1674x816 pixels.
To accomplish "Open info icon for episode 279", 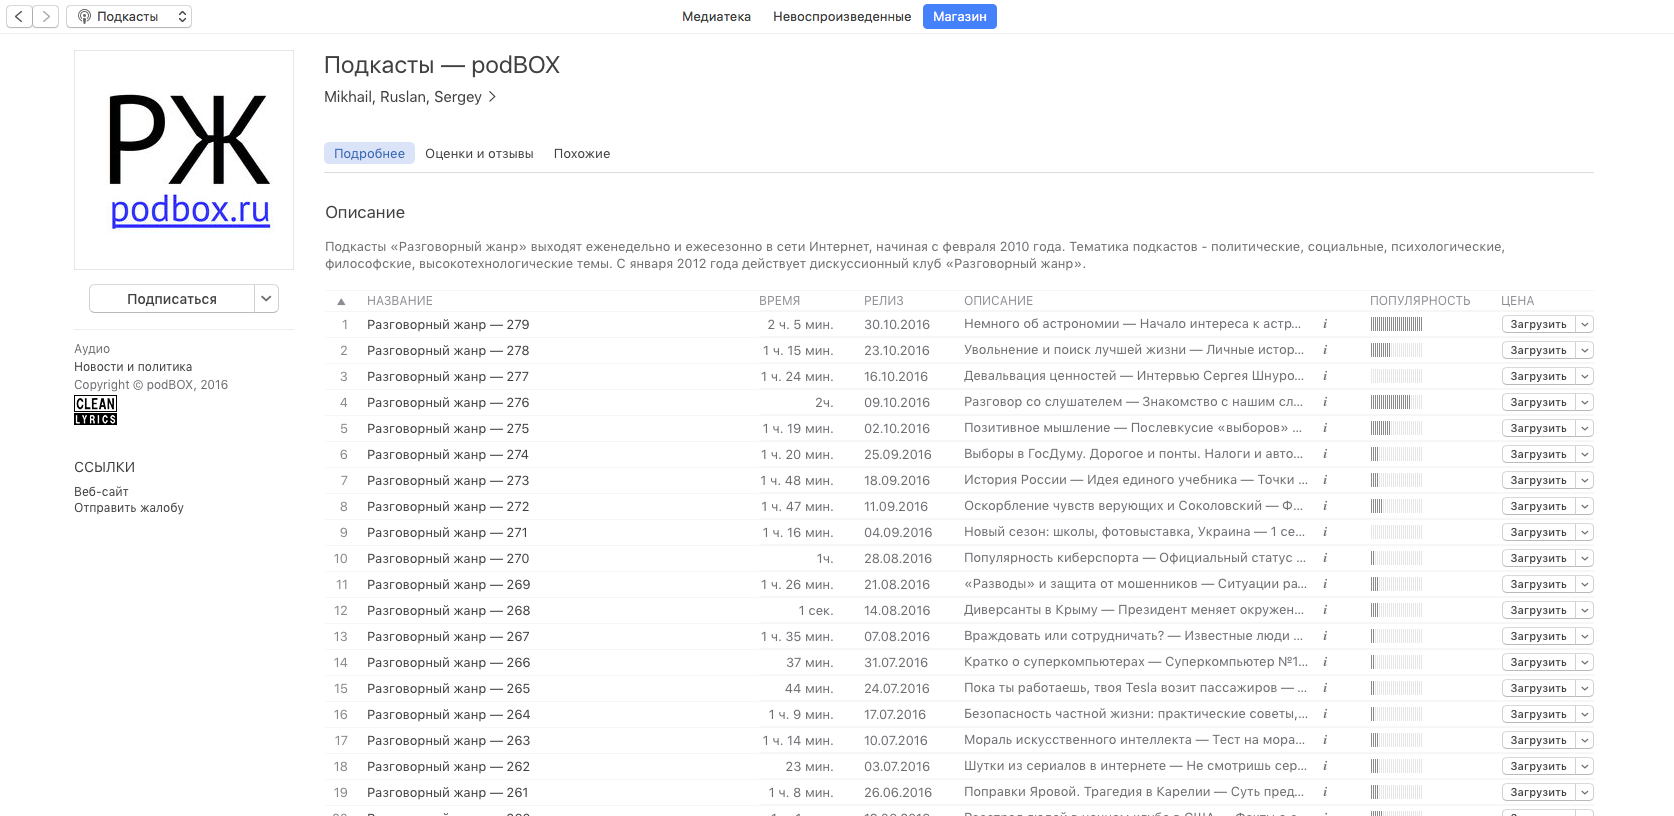I will pyautogui.click(x=1325, y=324).
